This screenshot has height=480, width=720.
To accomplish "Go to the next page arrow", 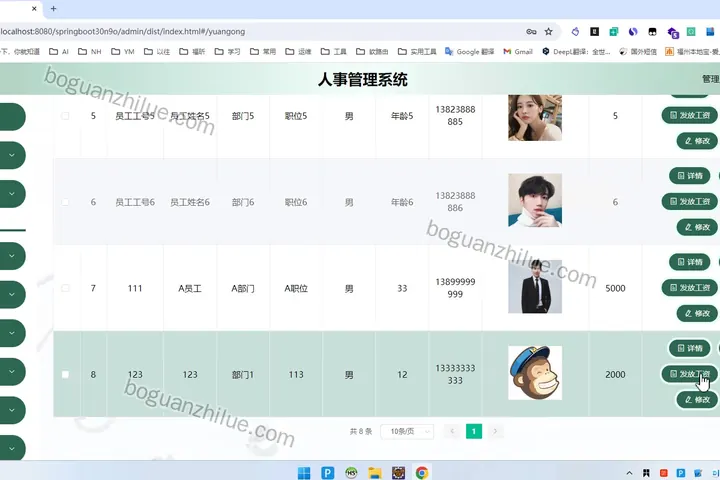I will point(495,431).
